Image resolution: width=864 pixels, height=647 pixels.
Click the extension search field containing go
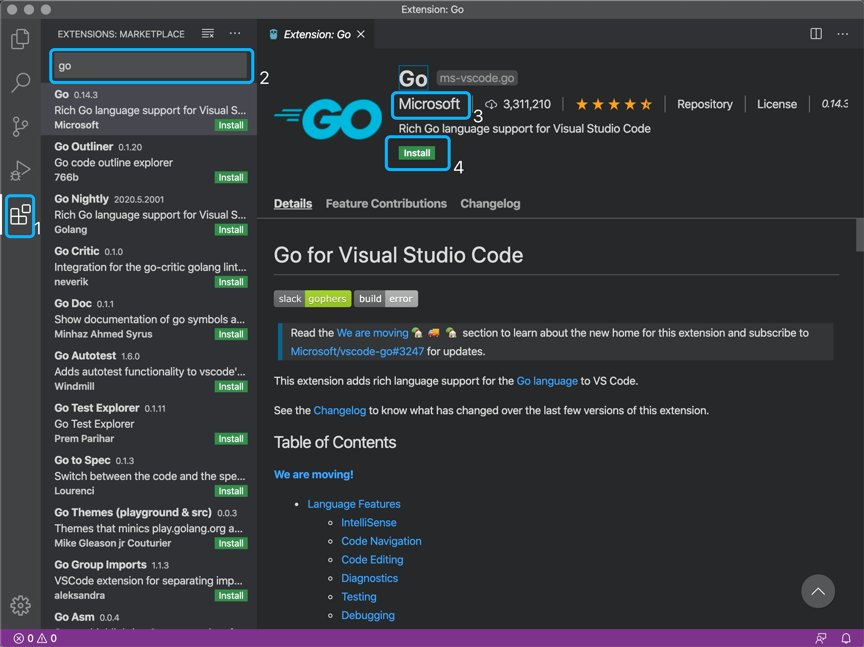[151, 66]
